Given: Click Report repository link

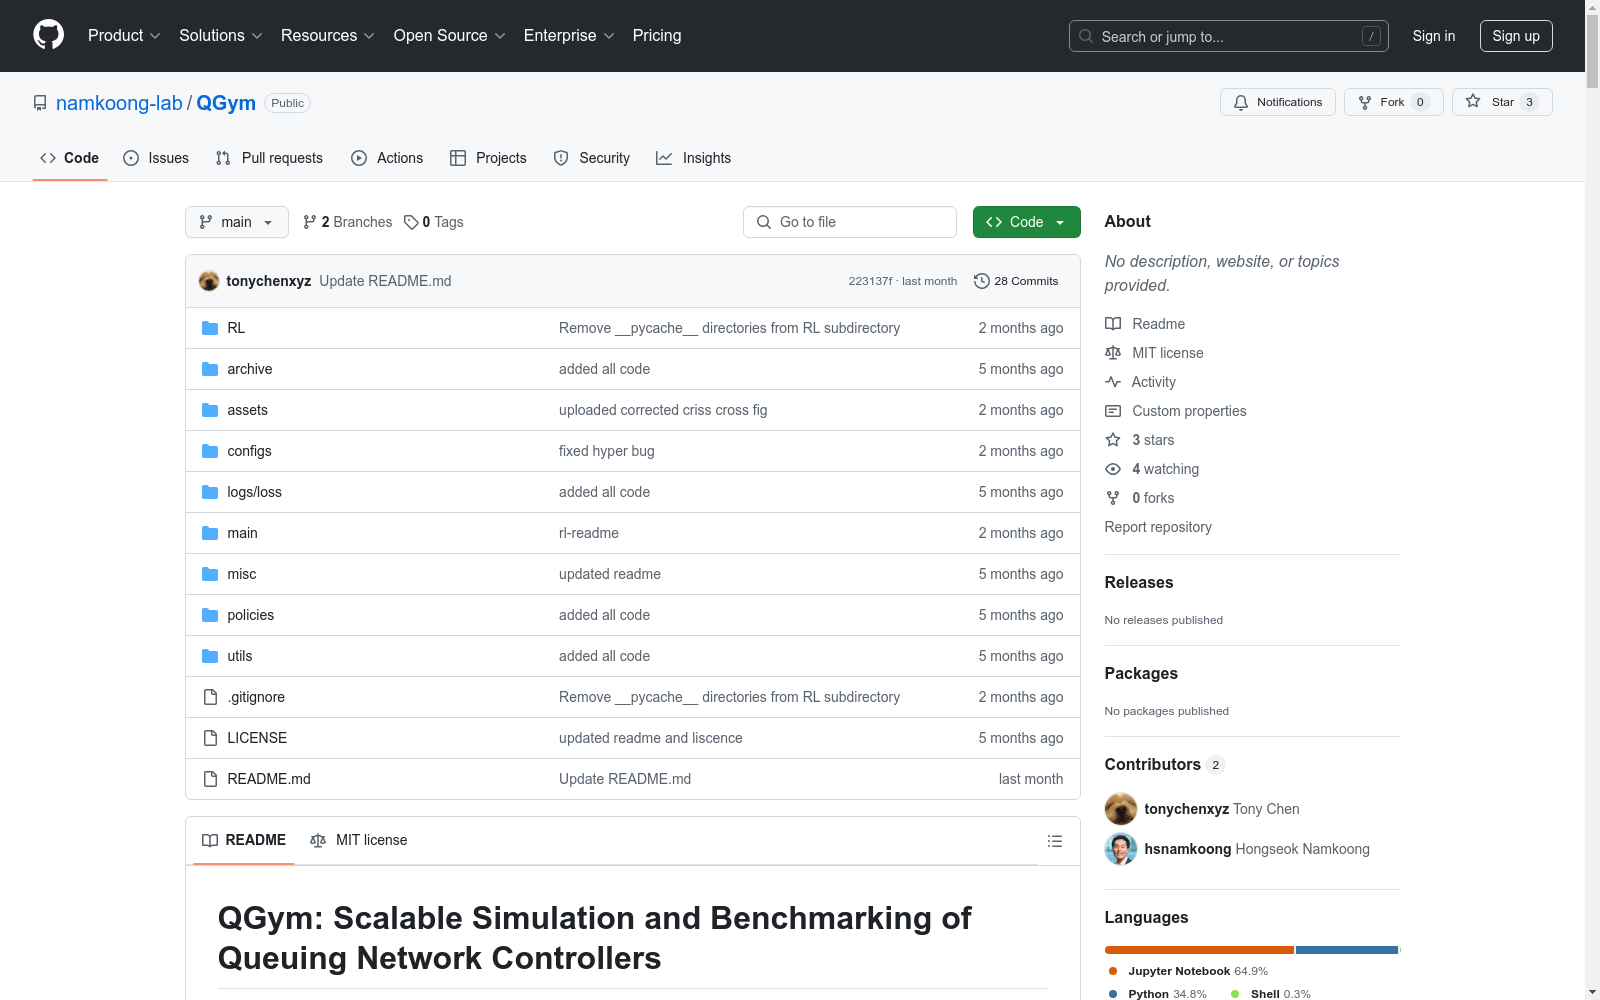Looking at the screenshot, I should click(x=1158, y=527).
